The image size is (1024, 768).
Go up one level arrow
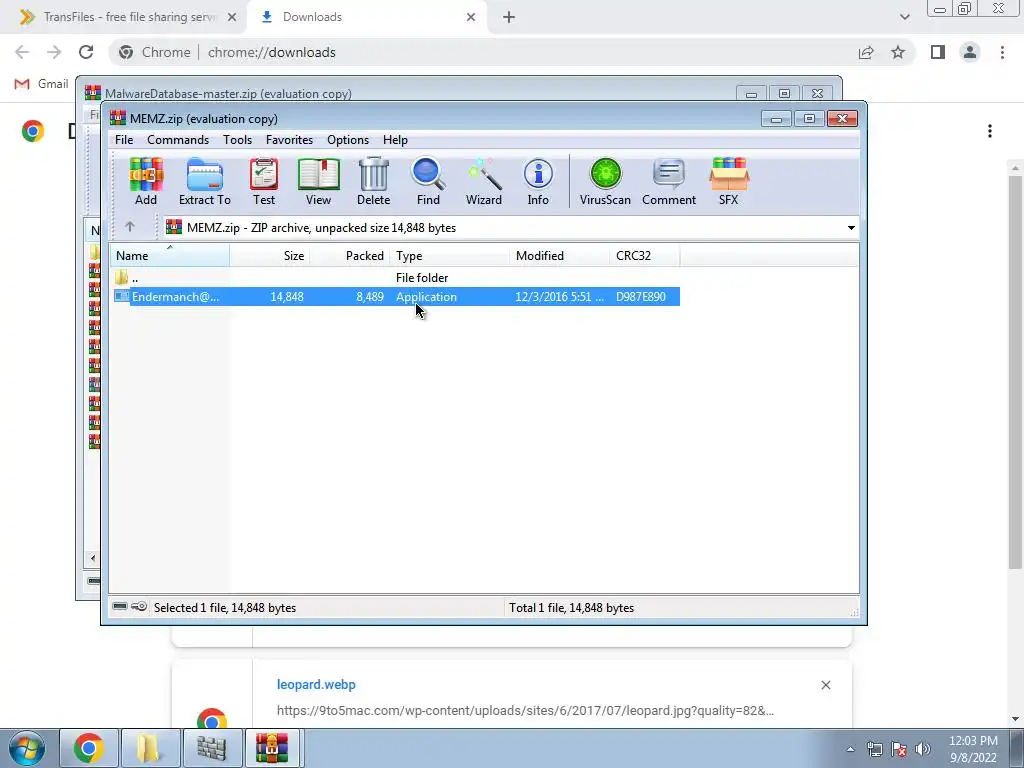[x=129, y=227]
